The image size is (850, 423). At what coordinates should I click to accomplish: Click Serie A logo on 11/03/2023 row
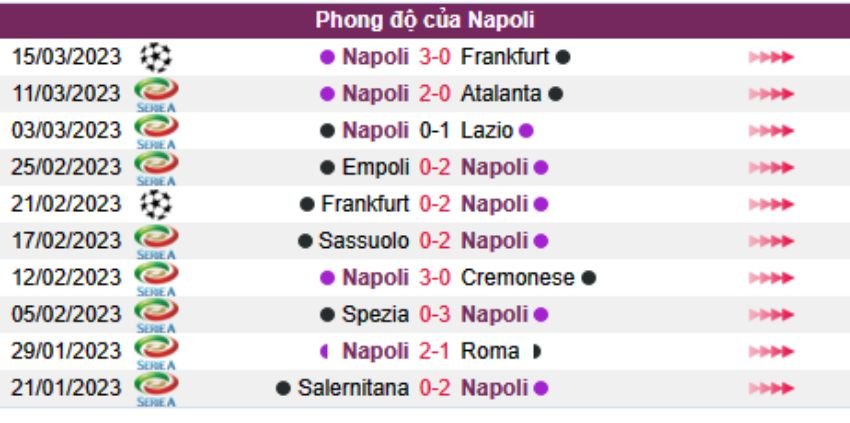tap(155, 94)
